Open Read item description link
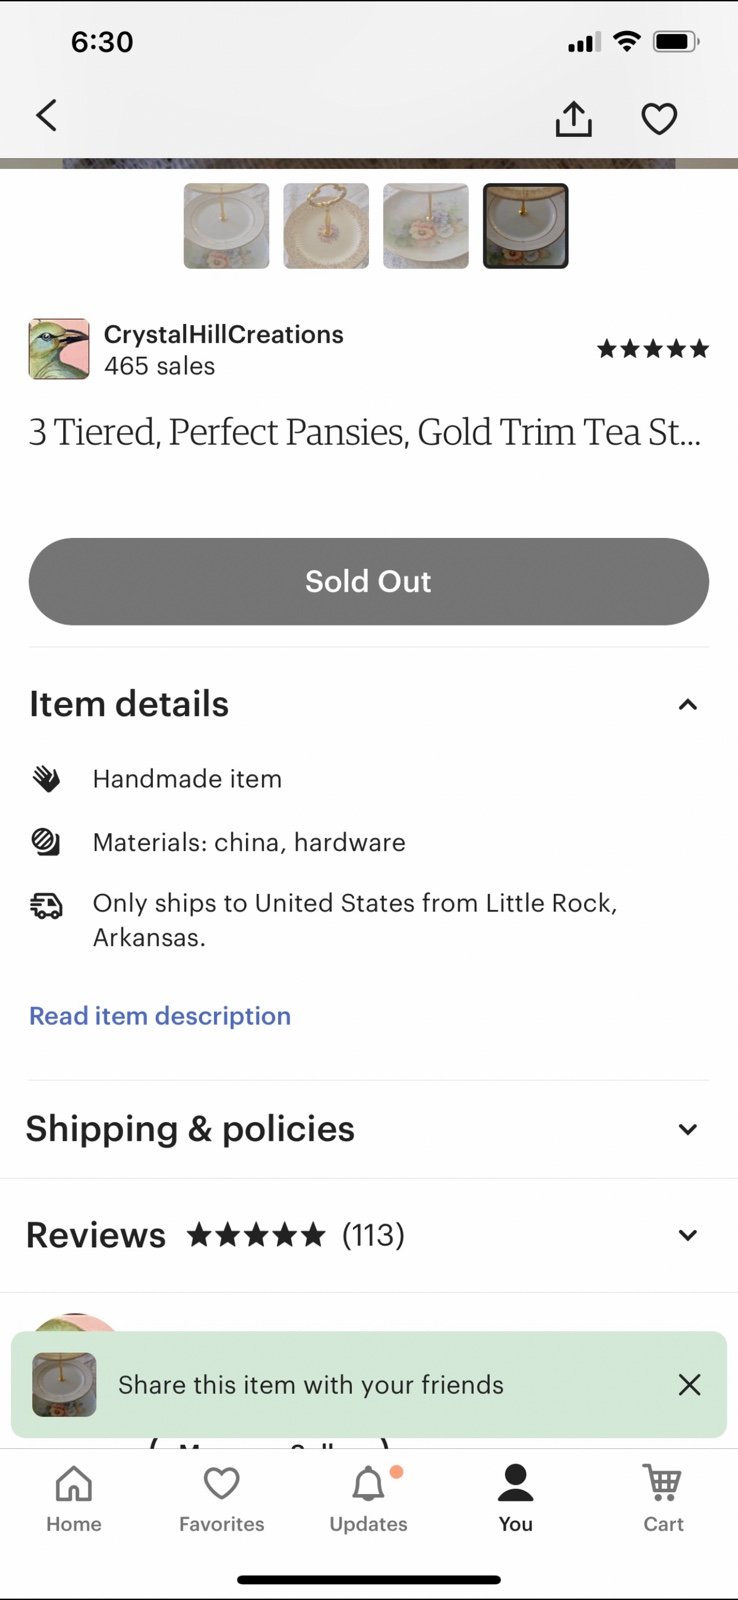Viewport: 738px width, 1600px height. coord(160,1016)
